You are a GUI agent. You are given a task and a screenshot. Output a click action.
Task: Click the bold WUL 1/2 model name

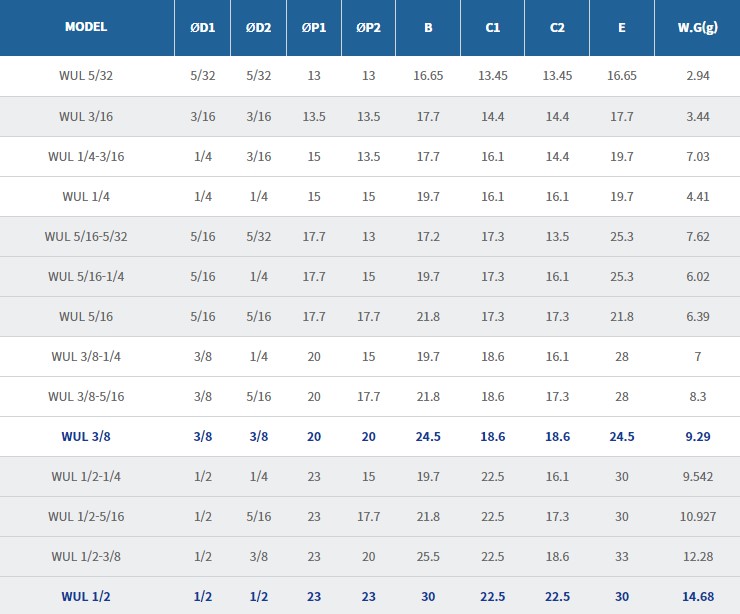pos(86,596)
